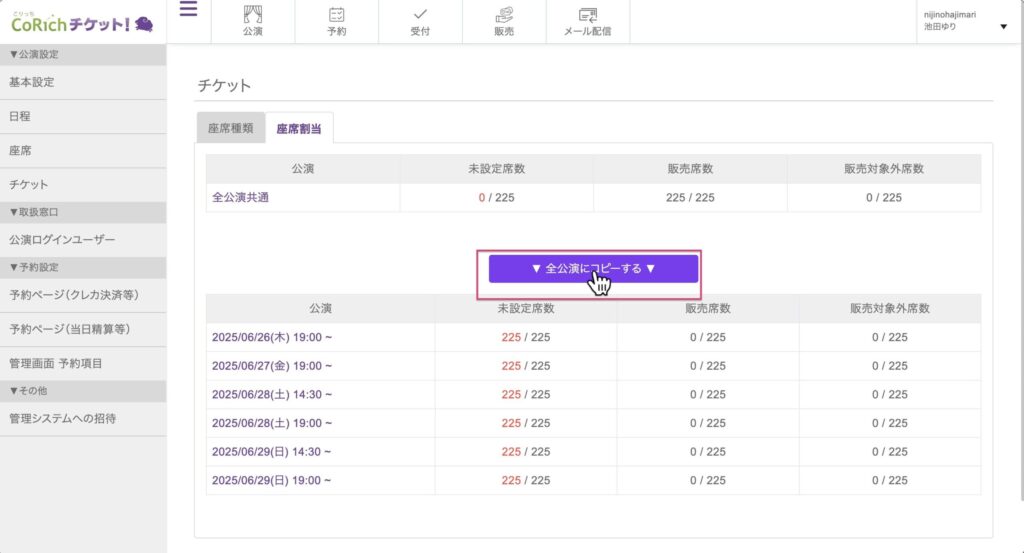The height and width of the screenshot is (553, 1024).
Task: Open the 販売 sales icon
Action: [x=504, y=15]
